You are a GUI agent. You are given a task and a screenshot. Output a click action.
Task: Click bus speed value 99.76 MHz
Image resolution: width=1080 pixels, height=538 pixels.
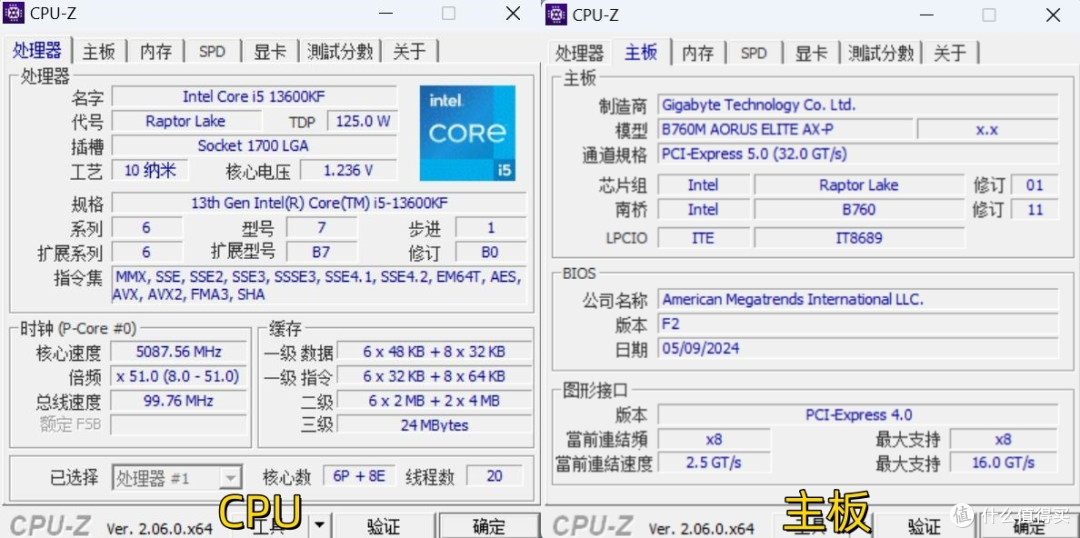coord(178,401)
